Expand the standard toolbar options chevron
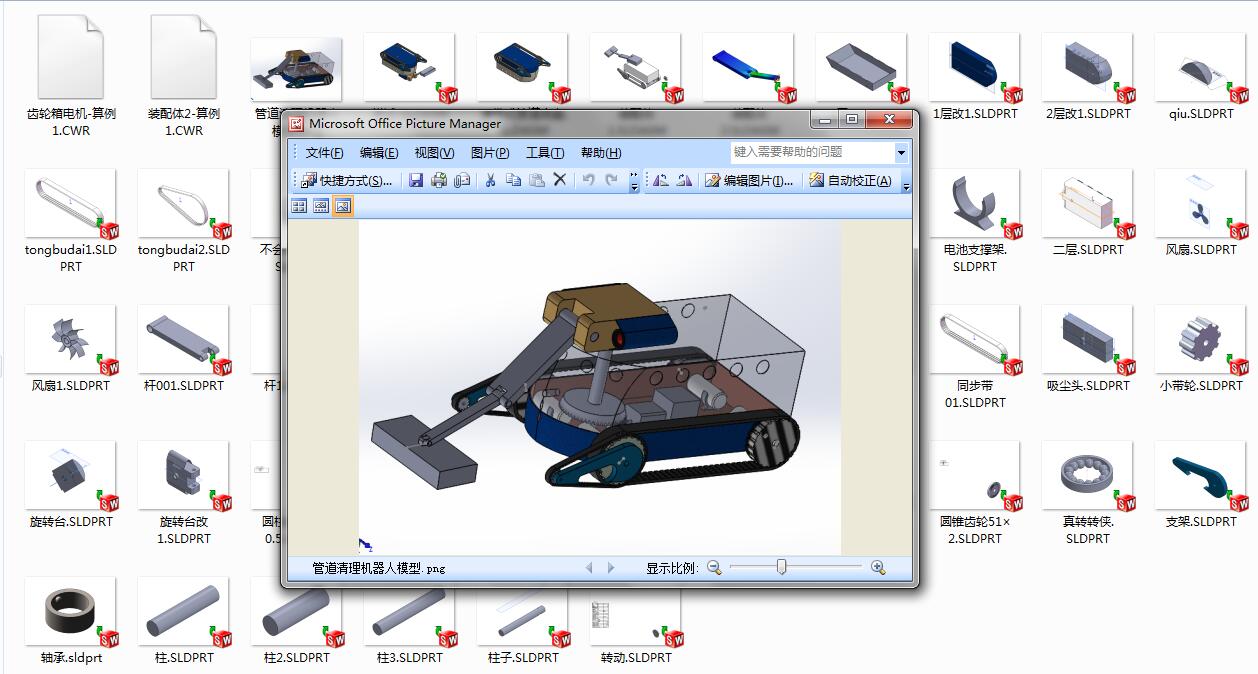The height and width of the screenshot is (674, 1258). click(x=634, y=181)
